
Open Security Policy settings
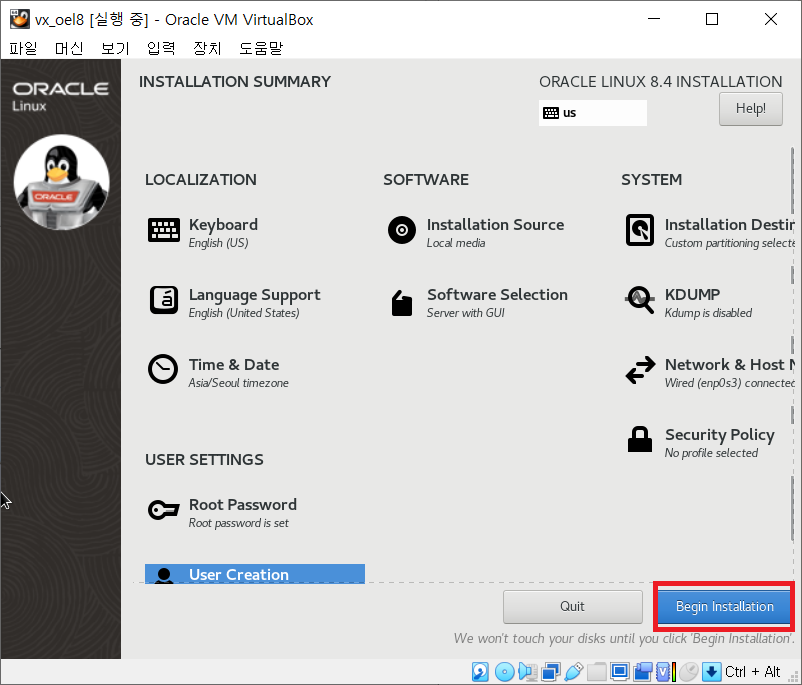[700, 442]
